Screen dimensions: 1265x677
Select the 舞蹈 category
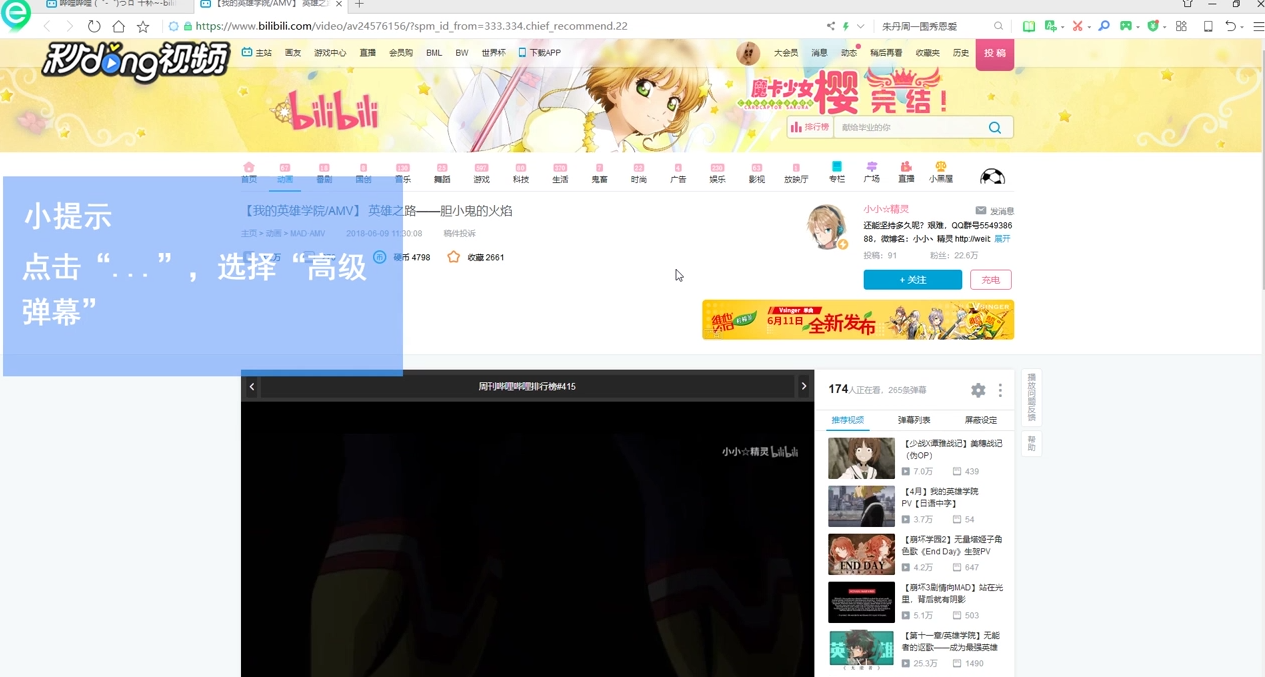(442, 174)
